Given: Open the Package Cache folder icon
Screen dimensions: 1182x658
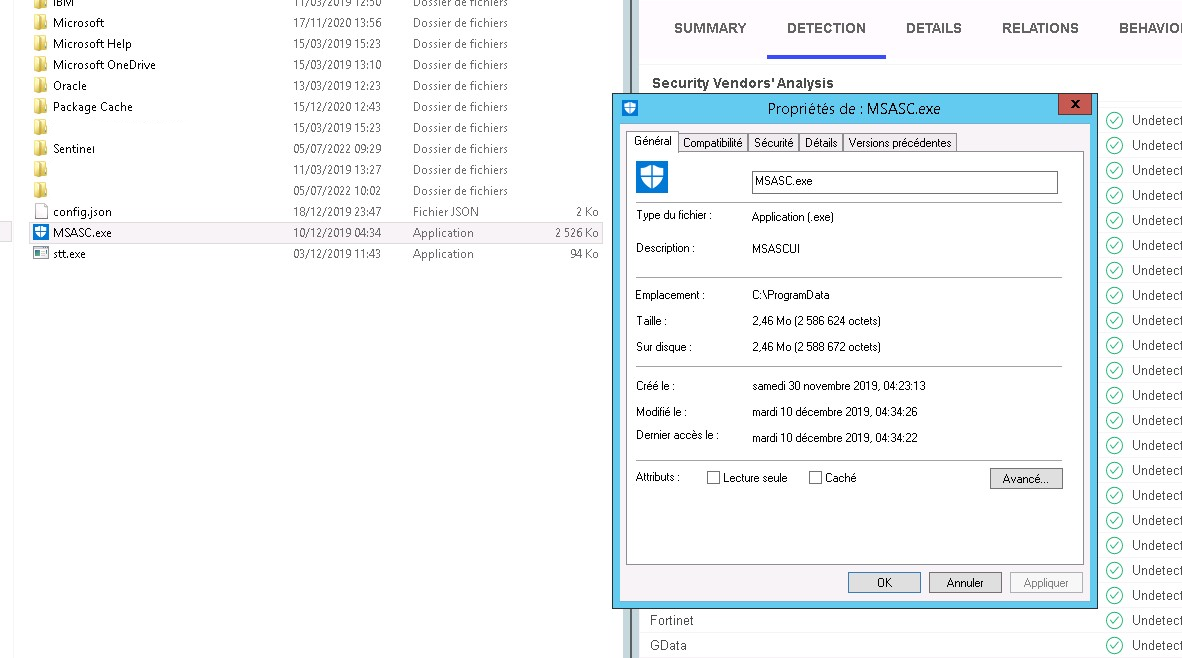Looking at the screenshot, I should [x=41, y=106].
